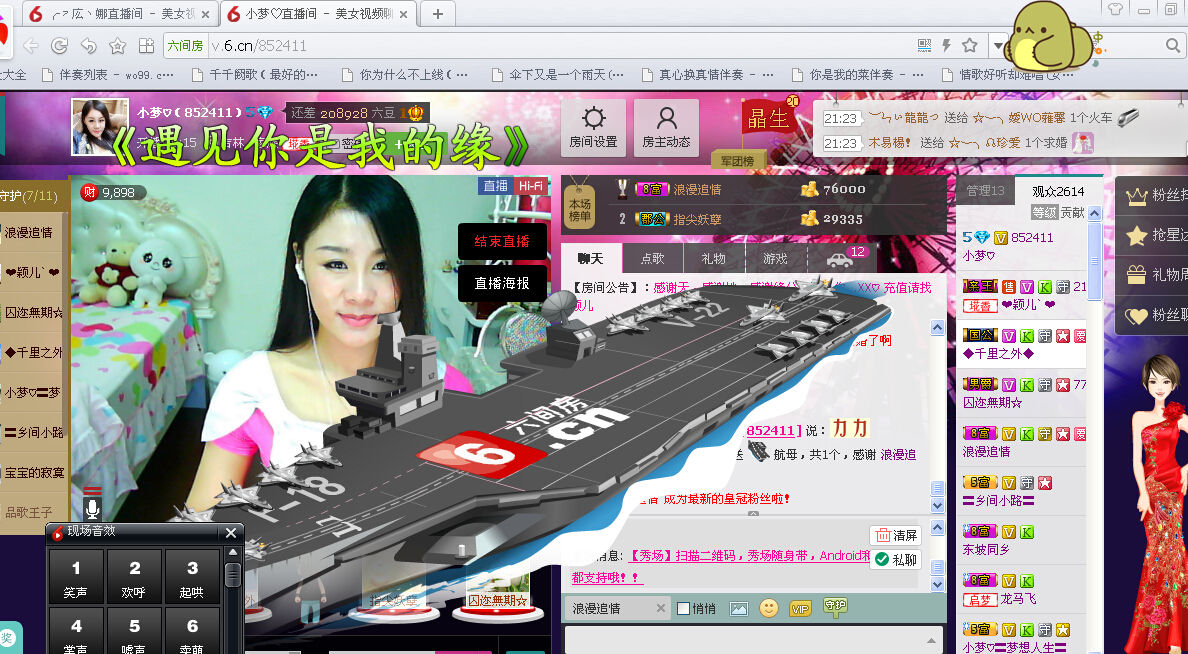
Task: Reload the page with the refresh icon
Action: pos(59,45)
